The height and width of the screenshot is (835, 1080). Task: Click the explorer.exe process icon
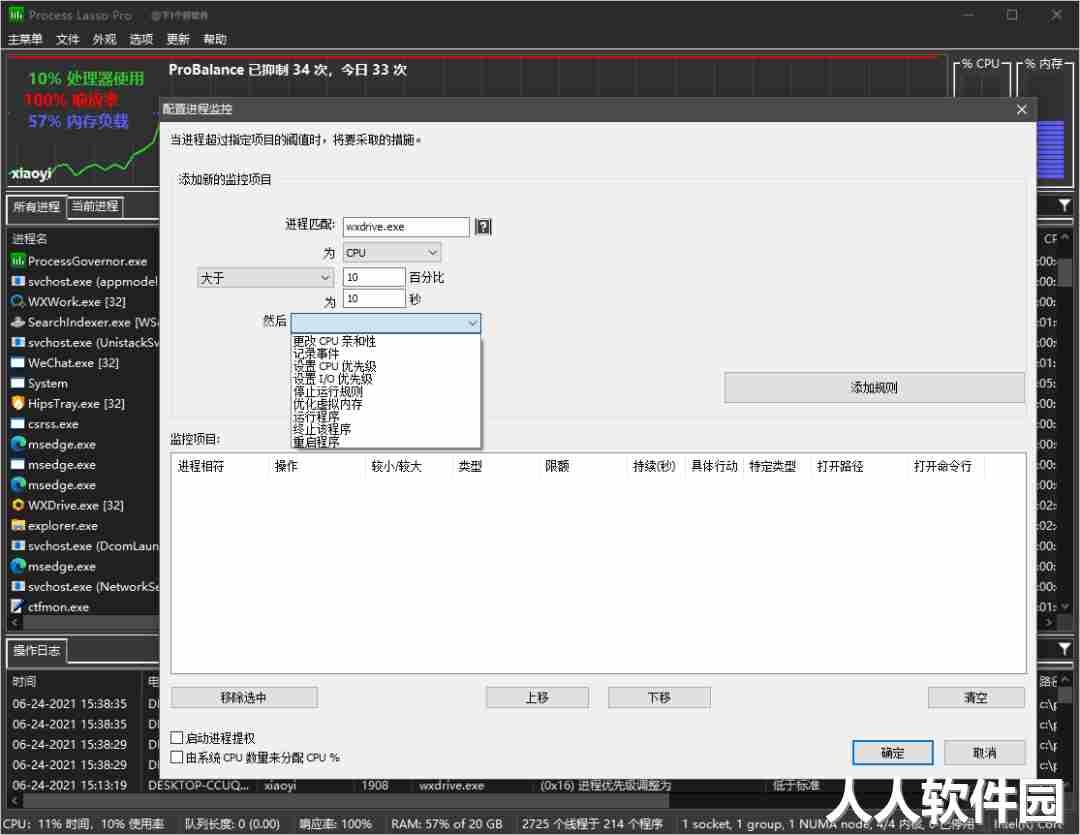point(18,526)
